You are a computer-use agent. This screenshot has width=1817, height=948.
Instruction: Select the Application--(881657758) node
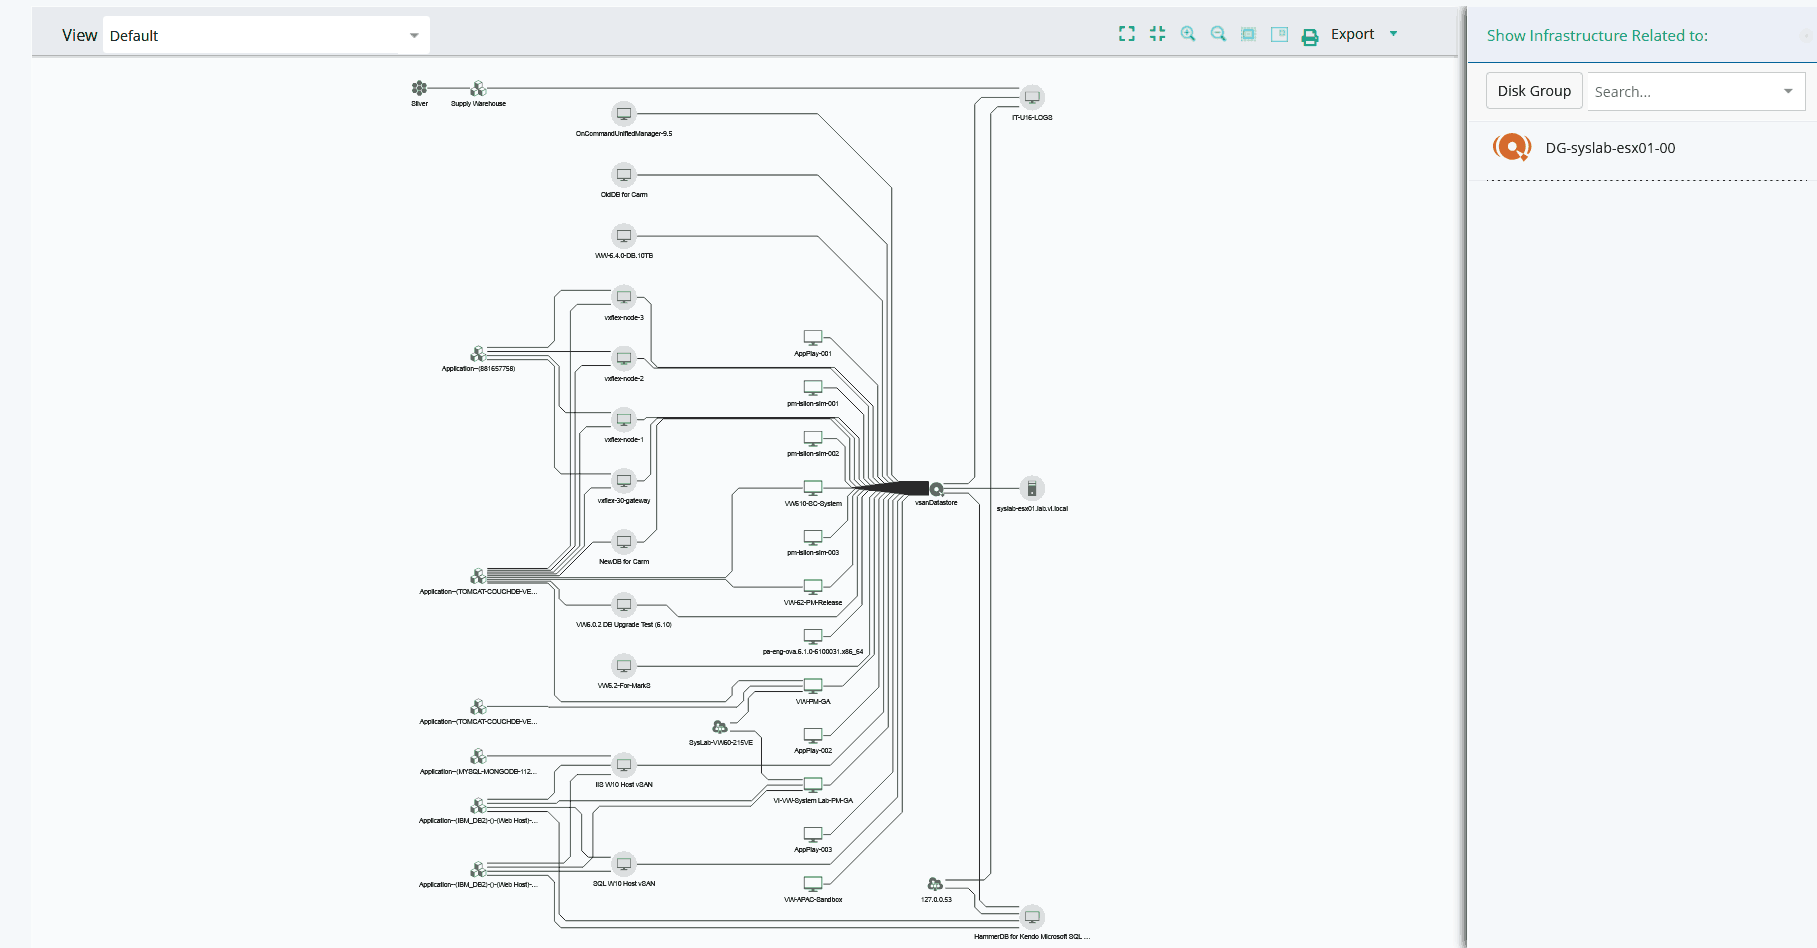tap(478, 354)
